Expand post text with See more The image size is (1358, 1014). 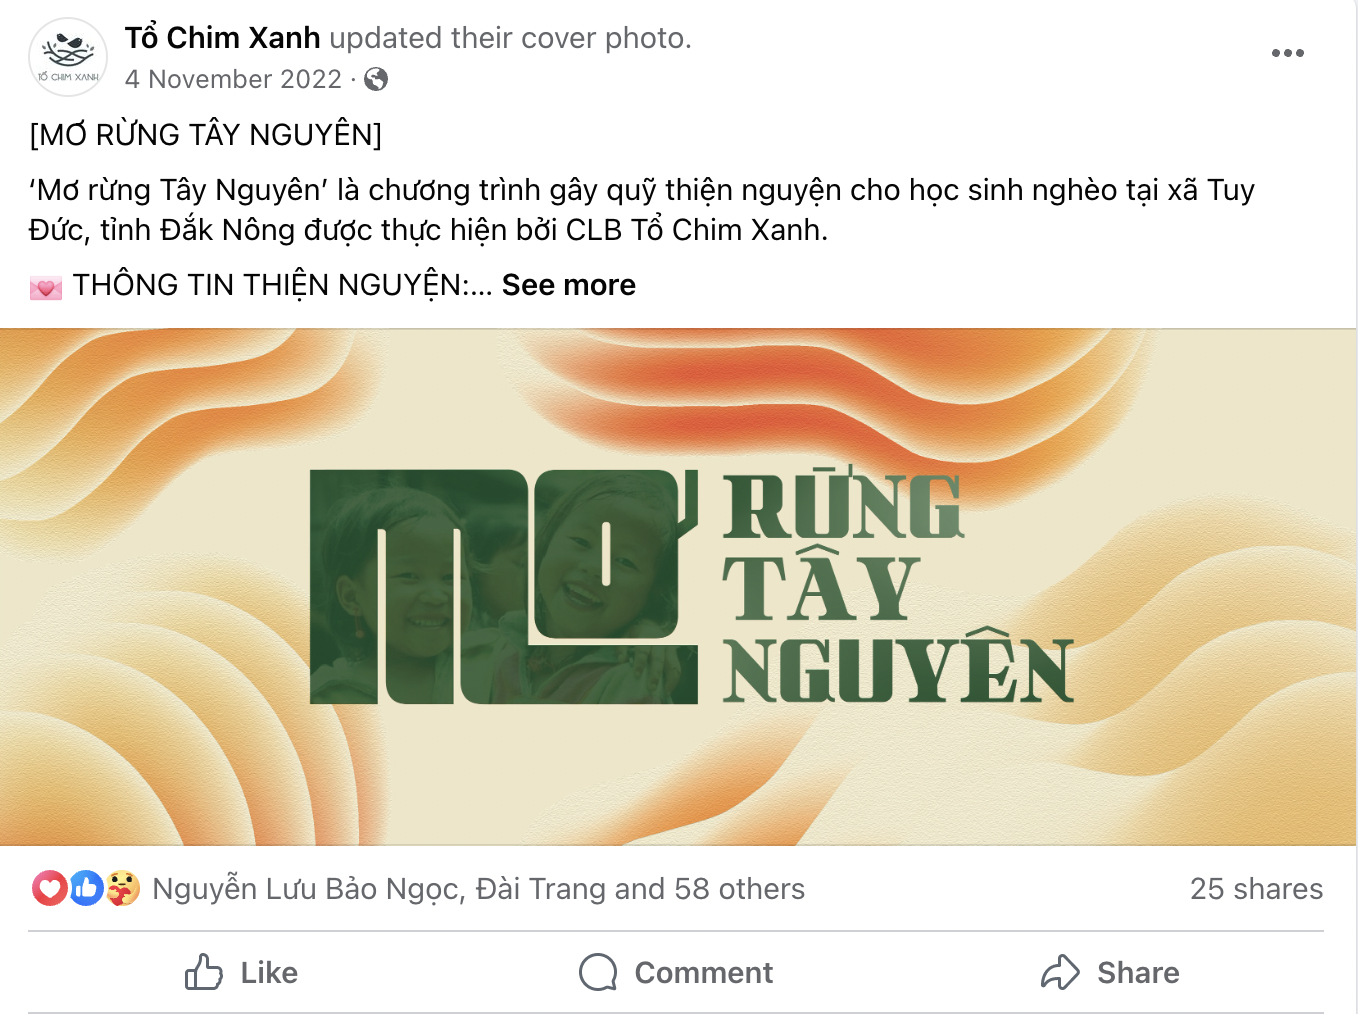(x=568, y=285)
